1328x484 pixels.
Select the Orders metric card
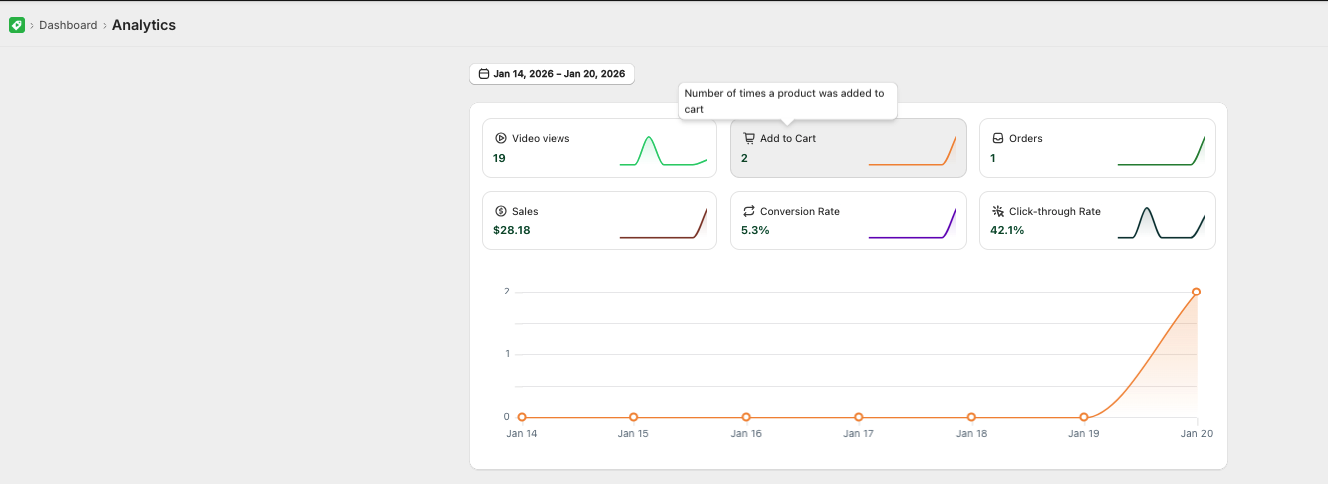(1097, 148)
